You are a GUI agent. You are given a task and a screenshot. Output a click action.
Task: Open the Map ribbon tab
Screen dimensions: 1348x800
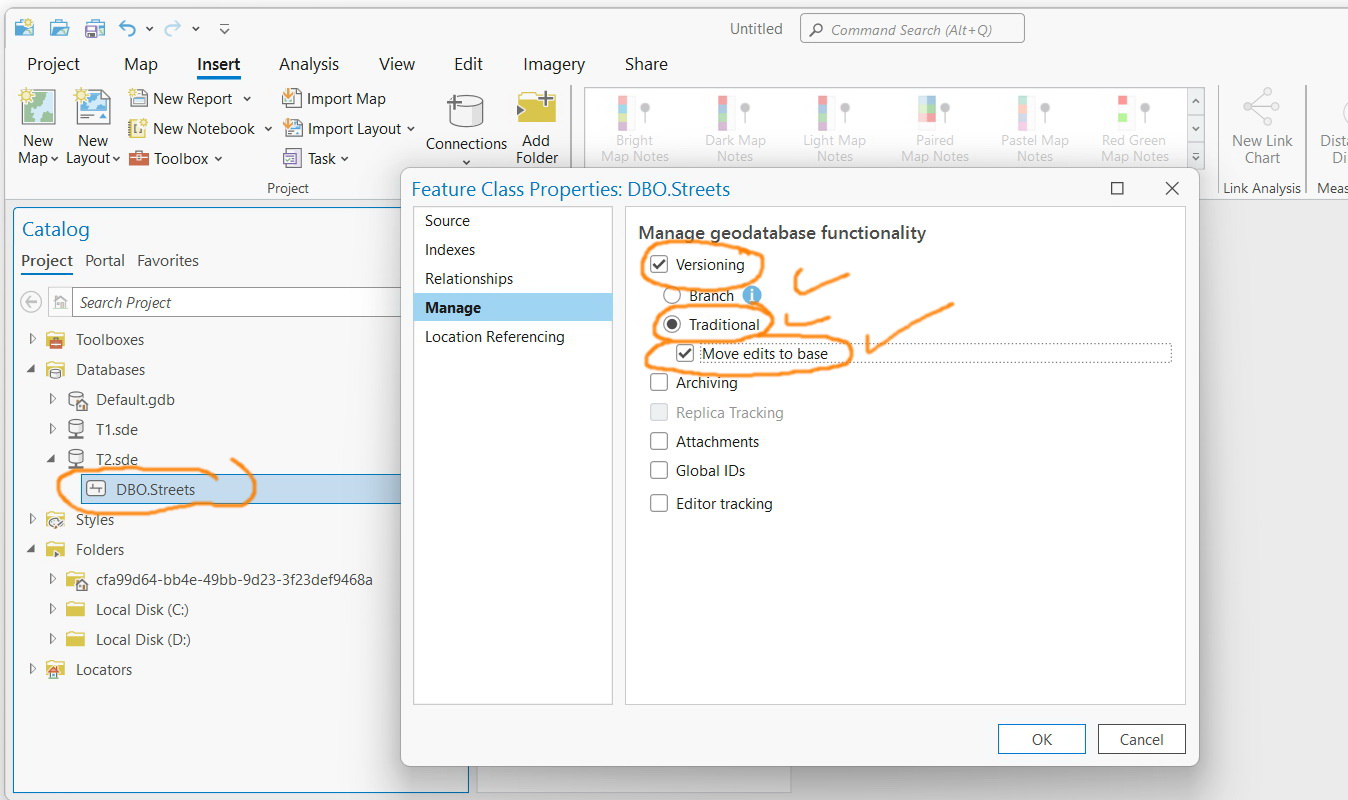click(x=141, y=64)
